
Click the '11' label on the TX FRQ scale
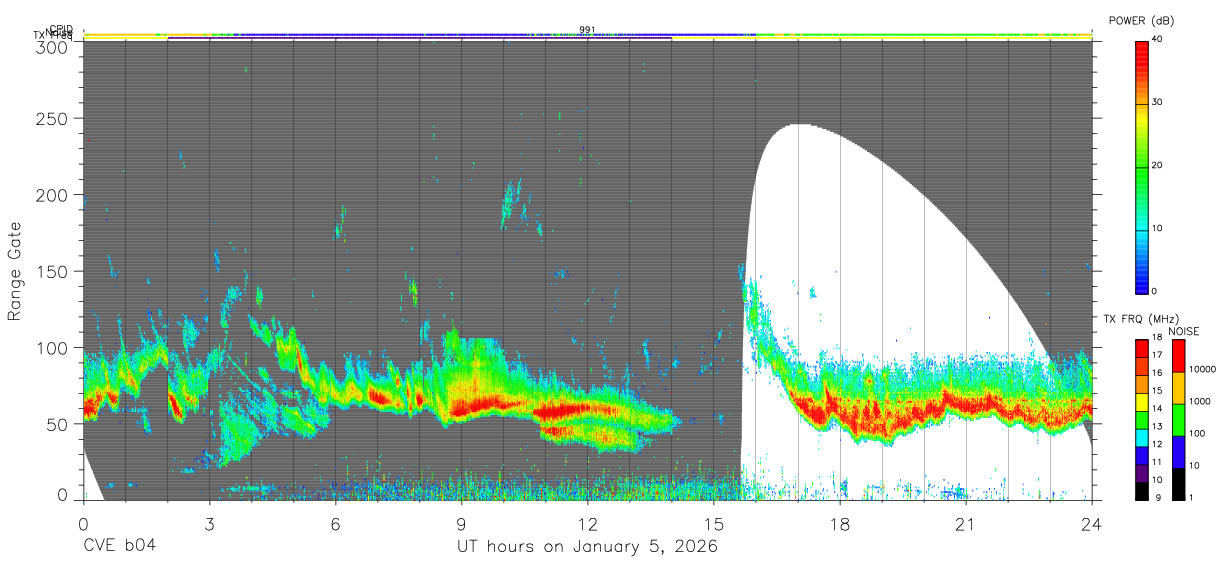click(1157, 462)
